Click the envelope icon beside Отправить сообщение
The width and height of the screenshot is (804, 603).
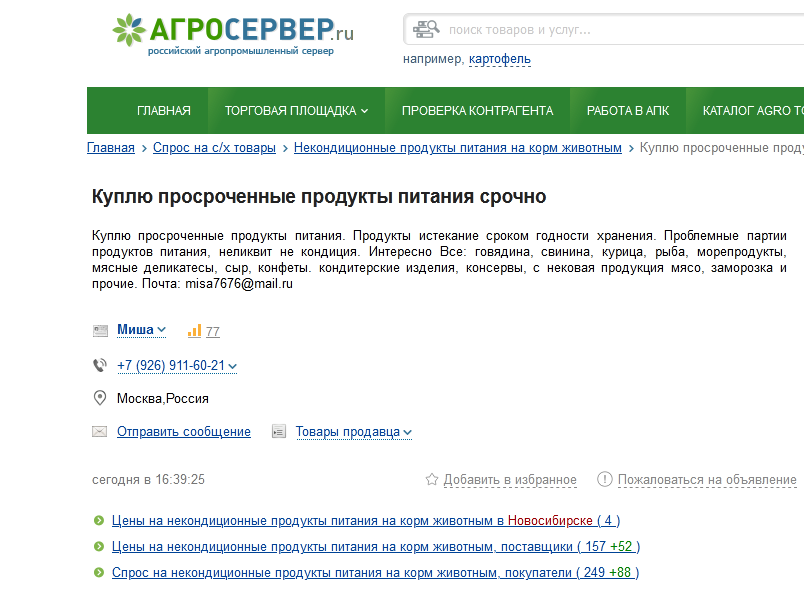coord(99,432)
